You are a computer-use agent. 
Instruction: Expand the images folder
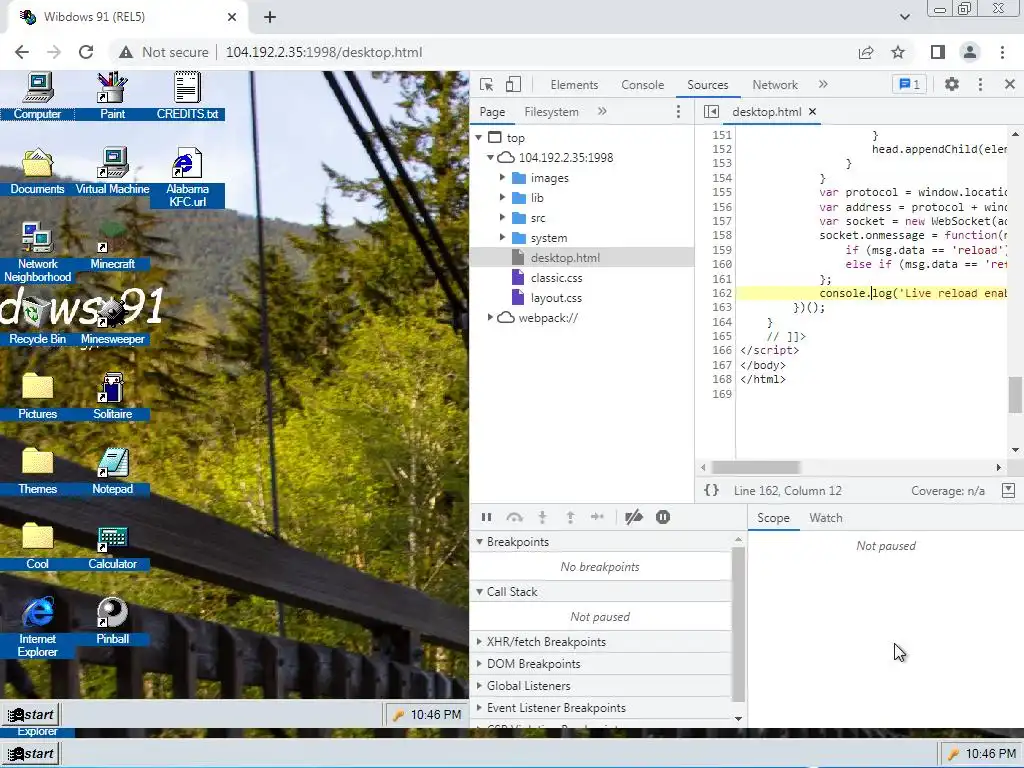(x=502, y=178)
